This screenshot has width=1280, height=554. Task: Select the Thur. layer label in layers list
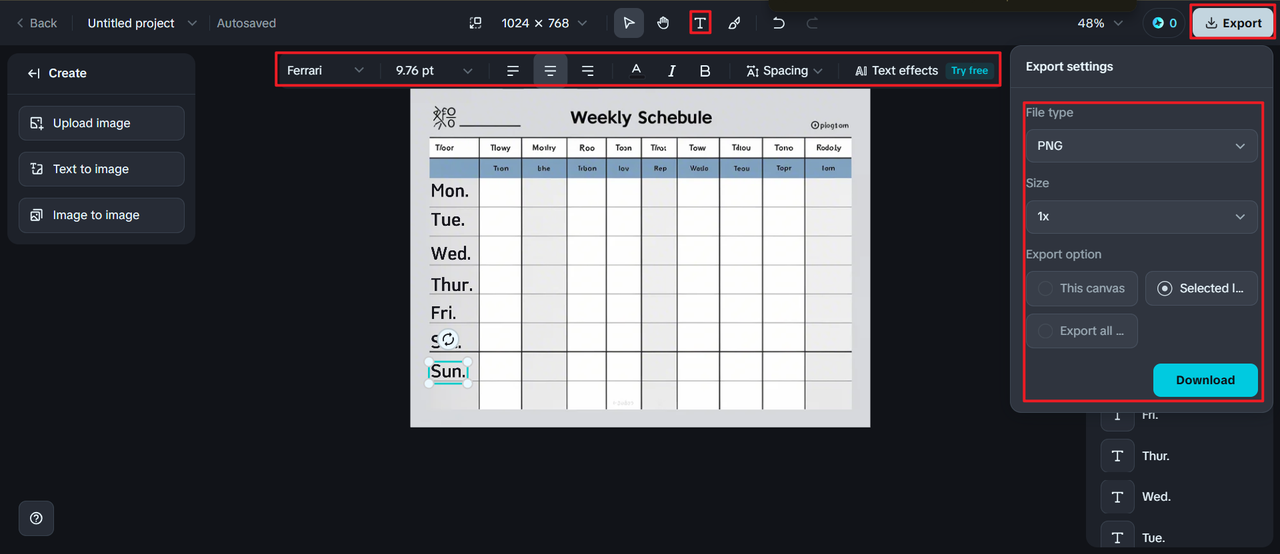1156,456
